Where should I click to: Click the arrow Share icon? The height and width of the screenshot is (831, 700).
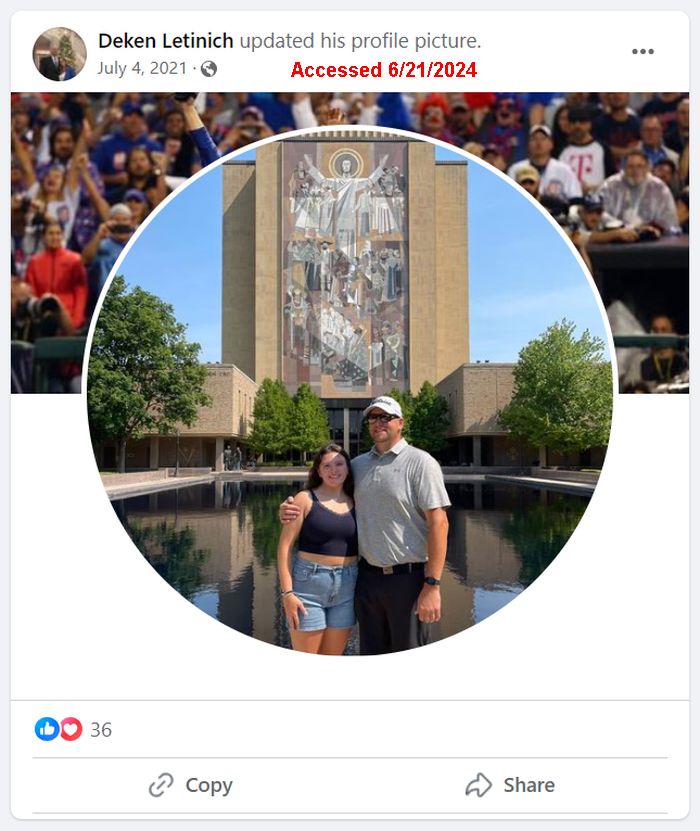tap(479, 785)
